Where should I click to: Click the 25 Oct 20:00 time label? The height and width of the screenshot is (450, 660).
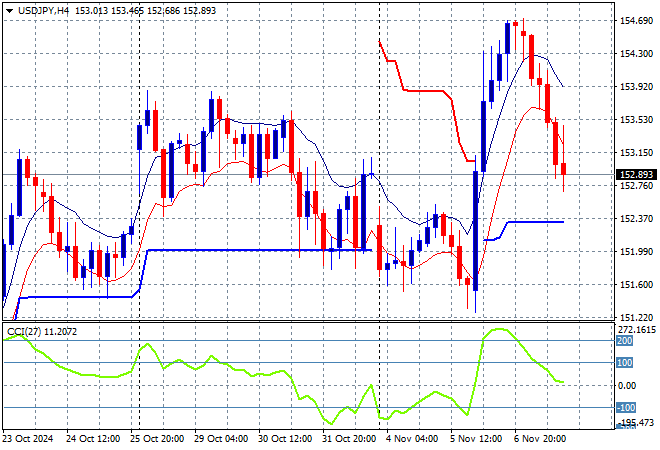(157, 439)
